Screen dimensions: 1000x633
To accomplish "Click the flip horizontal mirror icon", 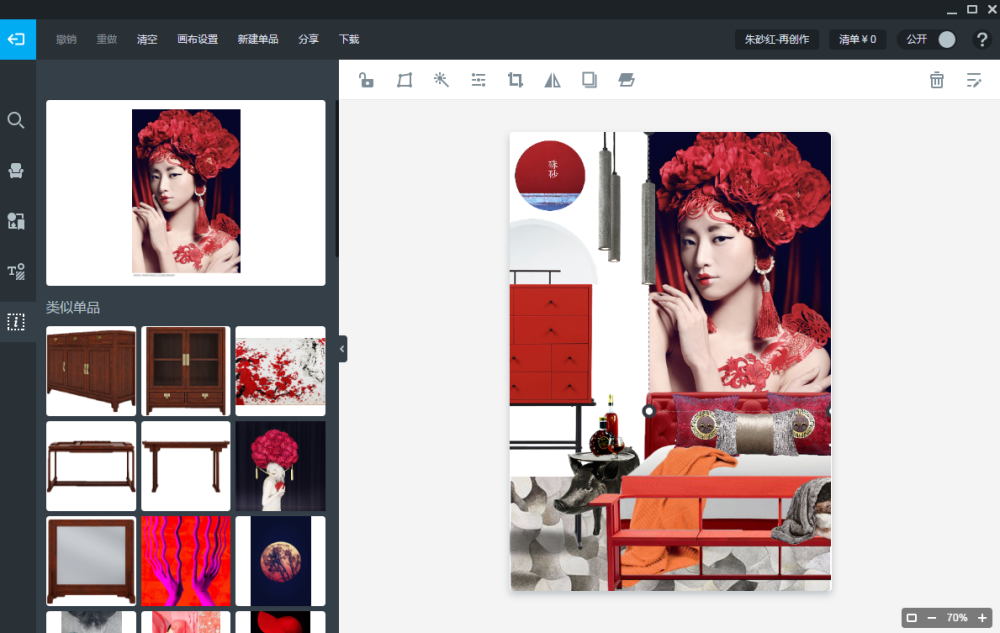I will coord(552,80).
